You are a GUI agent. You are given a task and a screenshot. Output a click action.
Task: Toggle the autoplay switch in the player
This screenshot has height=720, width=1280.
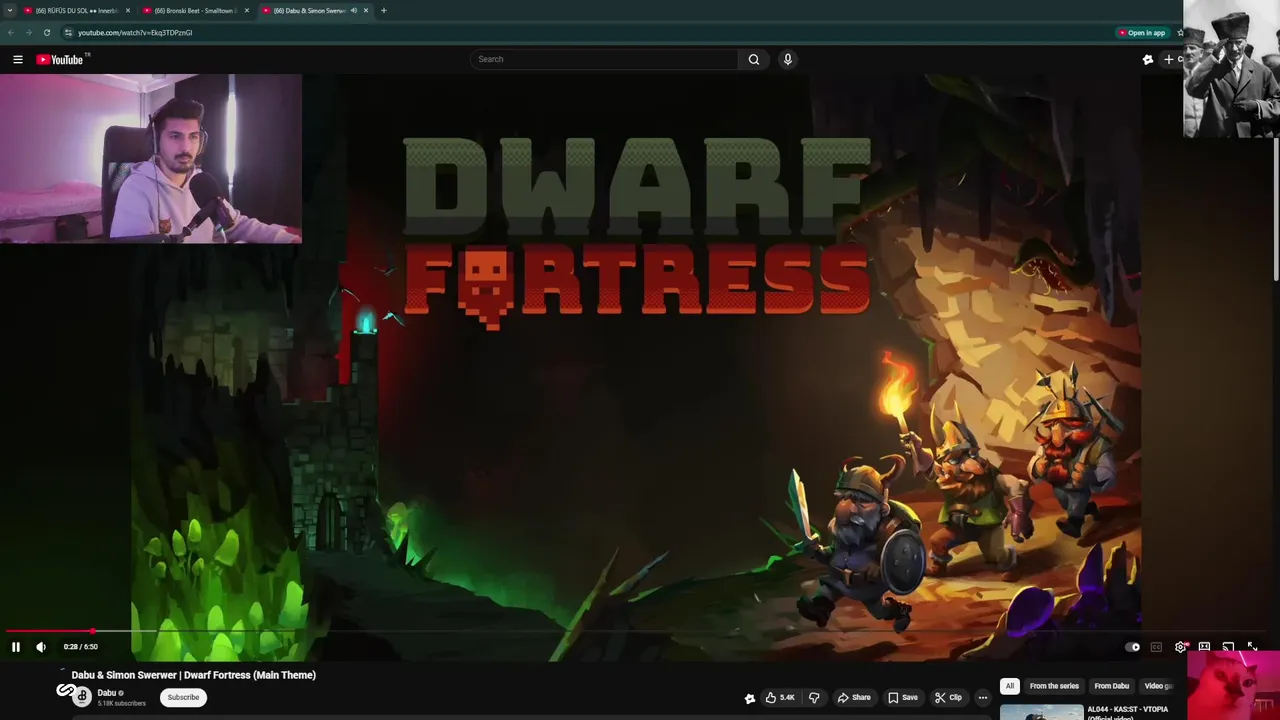[x=1132, y=647]
